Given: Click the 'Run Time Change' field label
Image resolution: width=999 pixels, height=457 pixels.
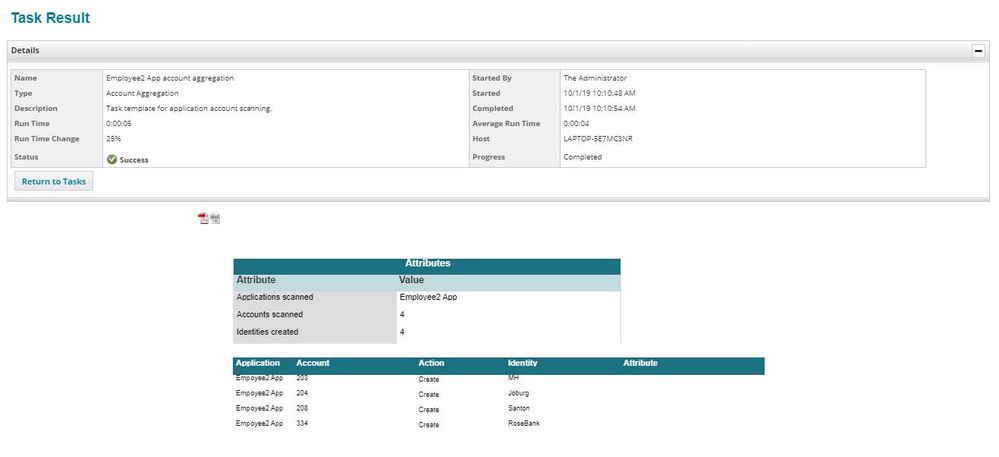Looking at the screenshot, I should tap(47, 138).
